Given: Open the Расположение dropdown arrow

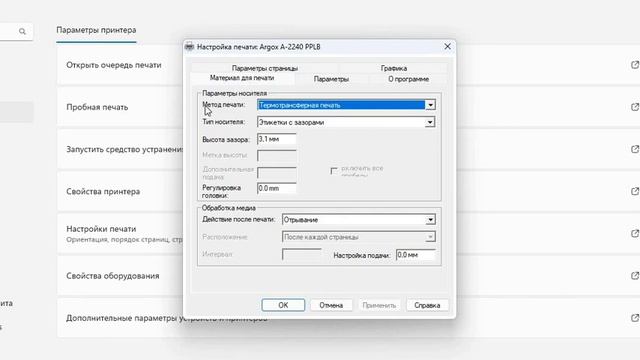Looking at the screenshot, I should [430, 237].
